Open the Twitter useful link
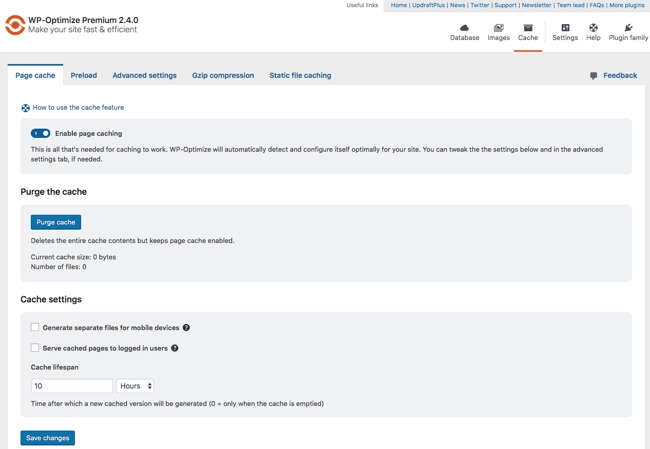650x449 pixels. (x=480, y=5)
